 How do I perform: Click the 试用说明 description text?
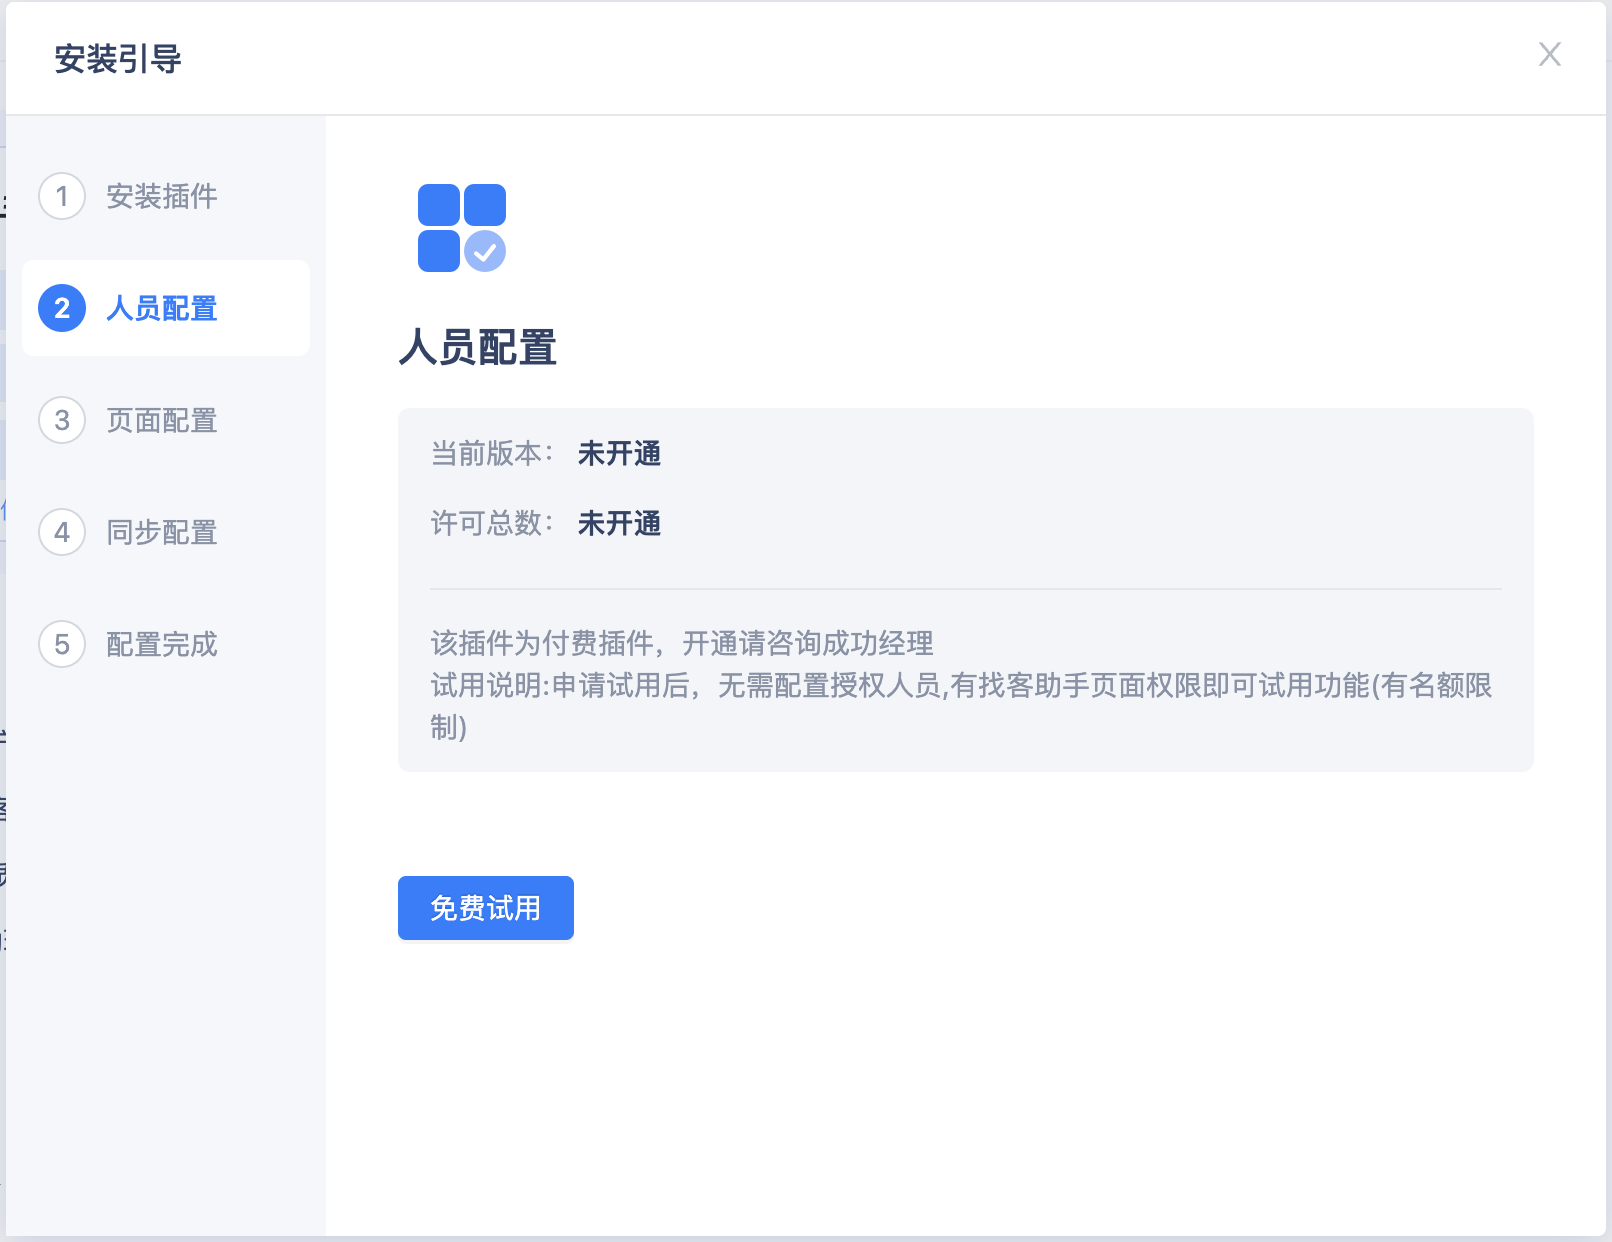coord(961,706)
